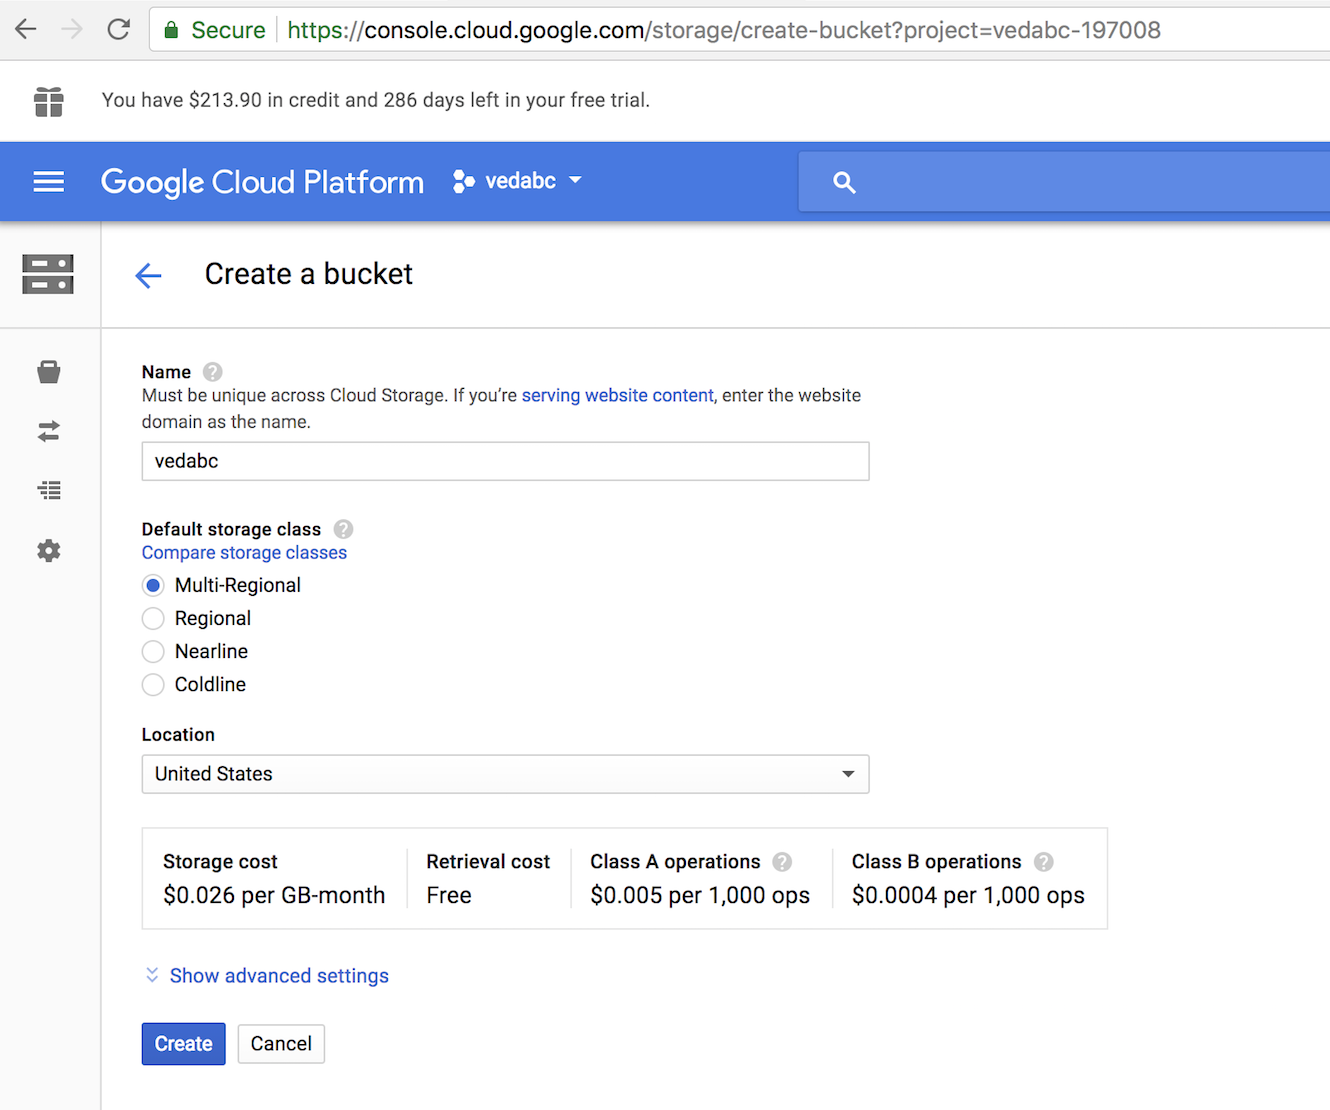Click the Create a bucket heading

tap(309, 274)
